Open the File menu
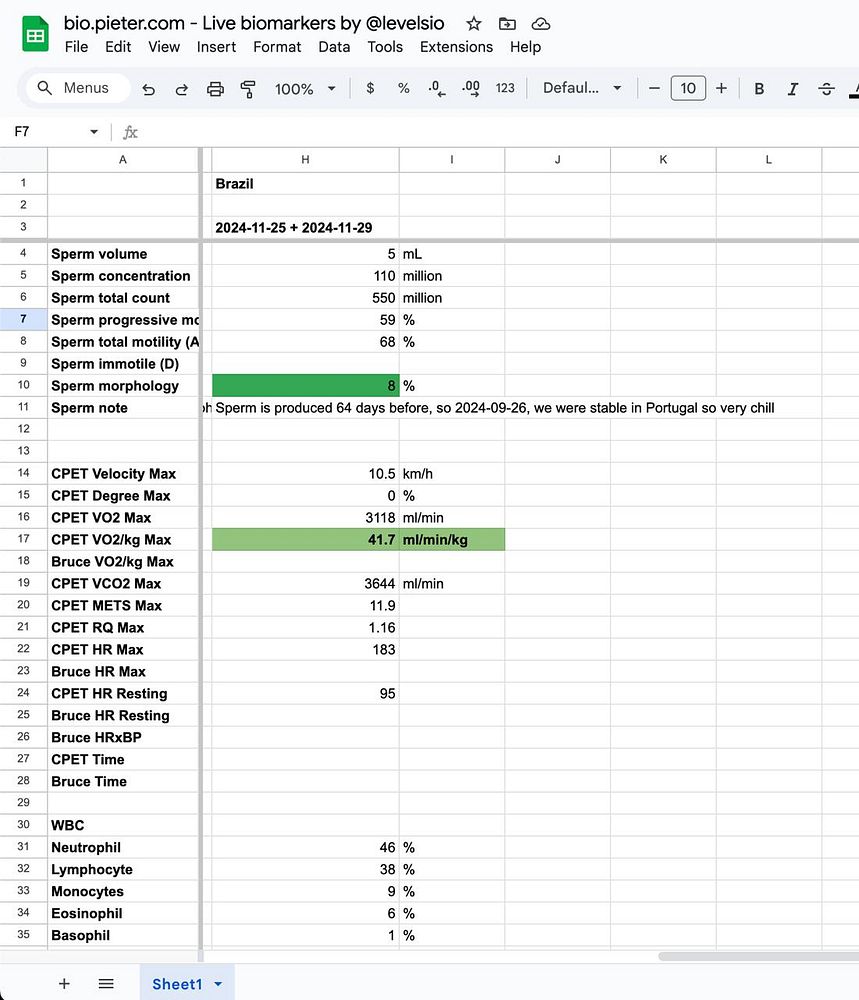859x1000 pixels. [77, 47]
